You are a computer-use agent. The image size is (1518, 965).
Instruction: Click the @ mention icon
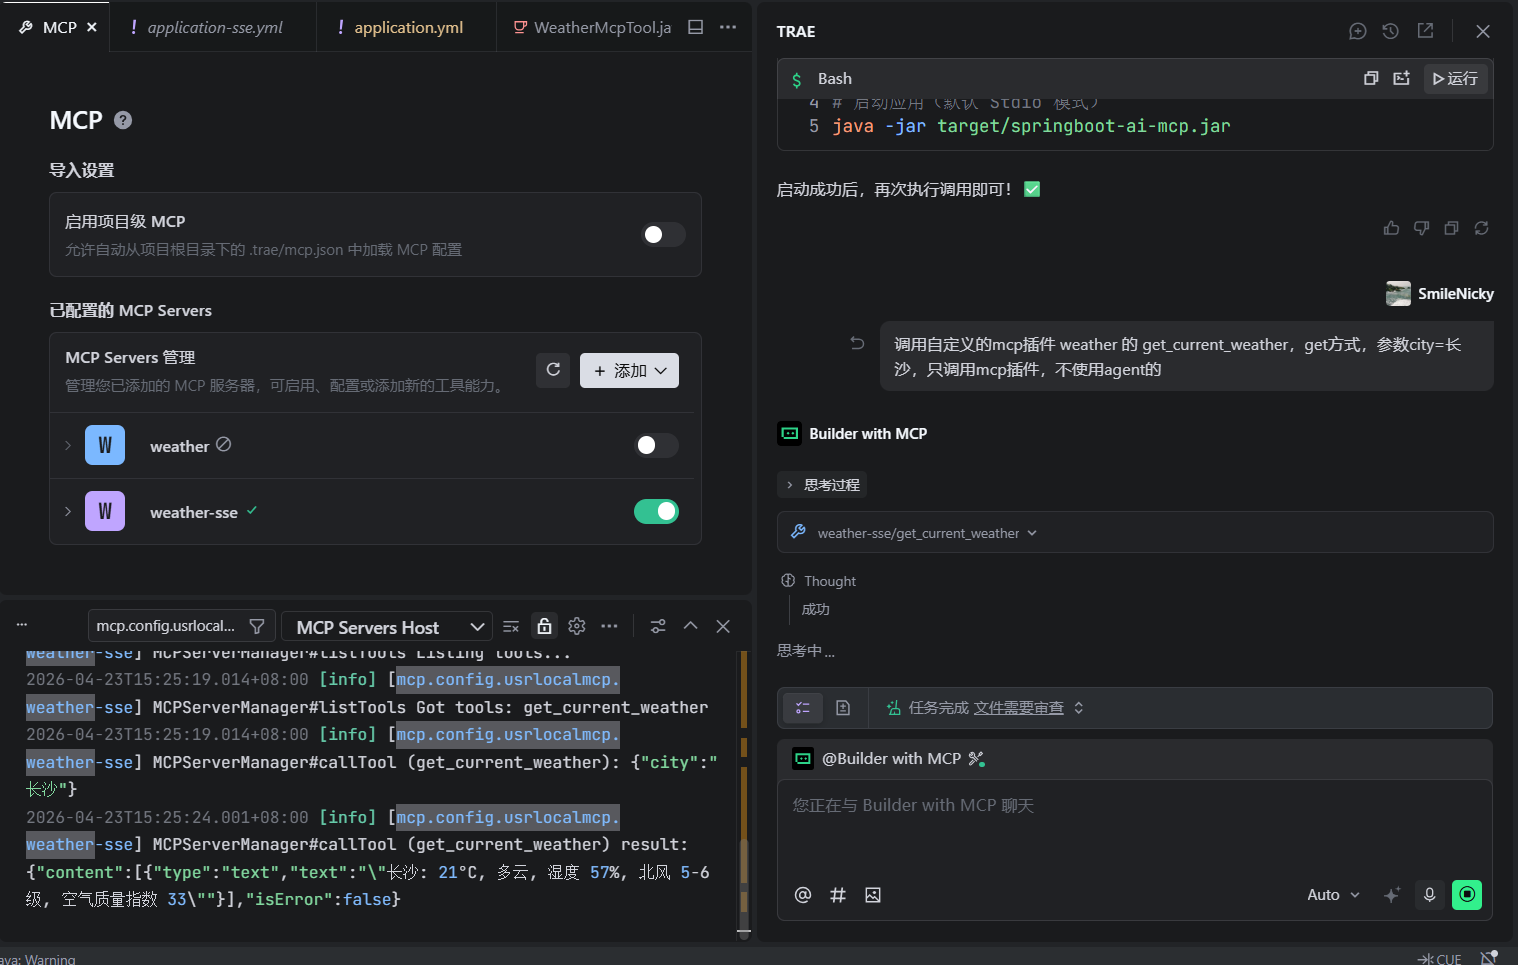click(x=803, y=895)
